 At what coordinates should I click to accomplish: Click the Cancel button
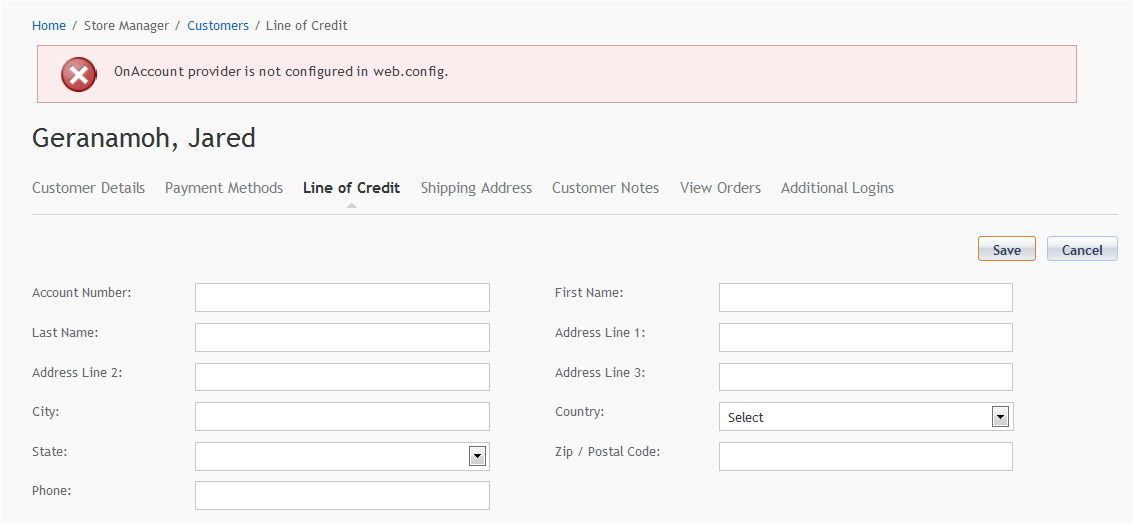(1081, 250)
